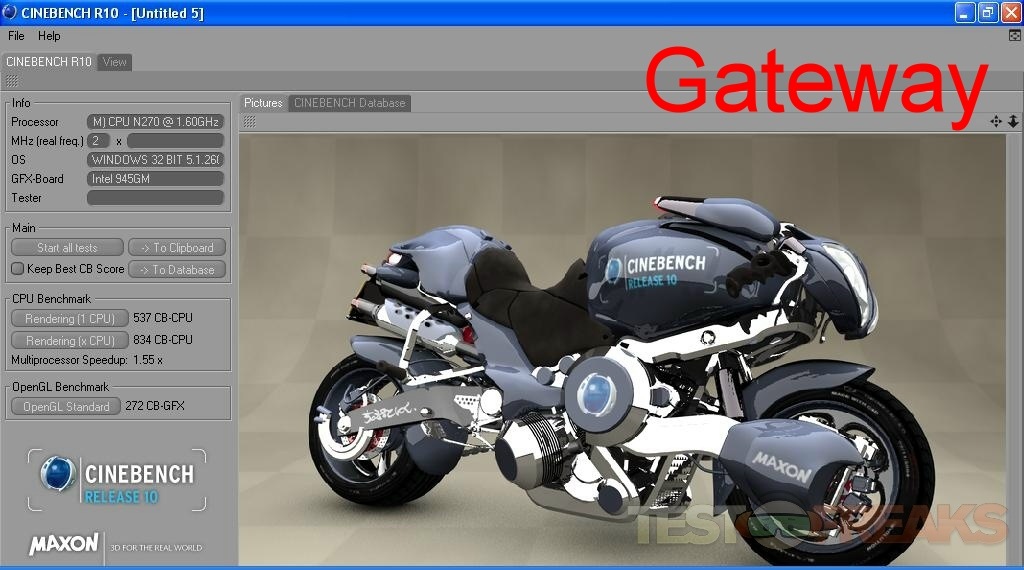Viewport: 1024px width, 570px height.
Task: Click the To Database button
Action: pyautogui.click(x=177, y=270)
